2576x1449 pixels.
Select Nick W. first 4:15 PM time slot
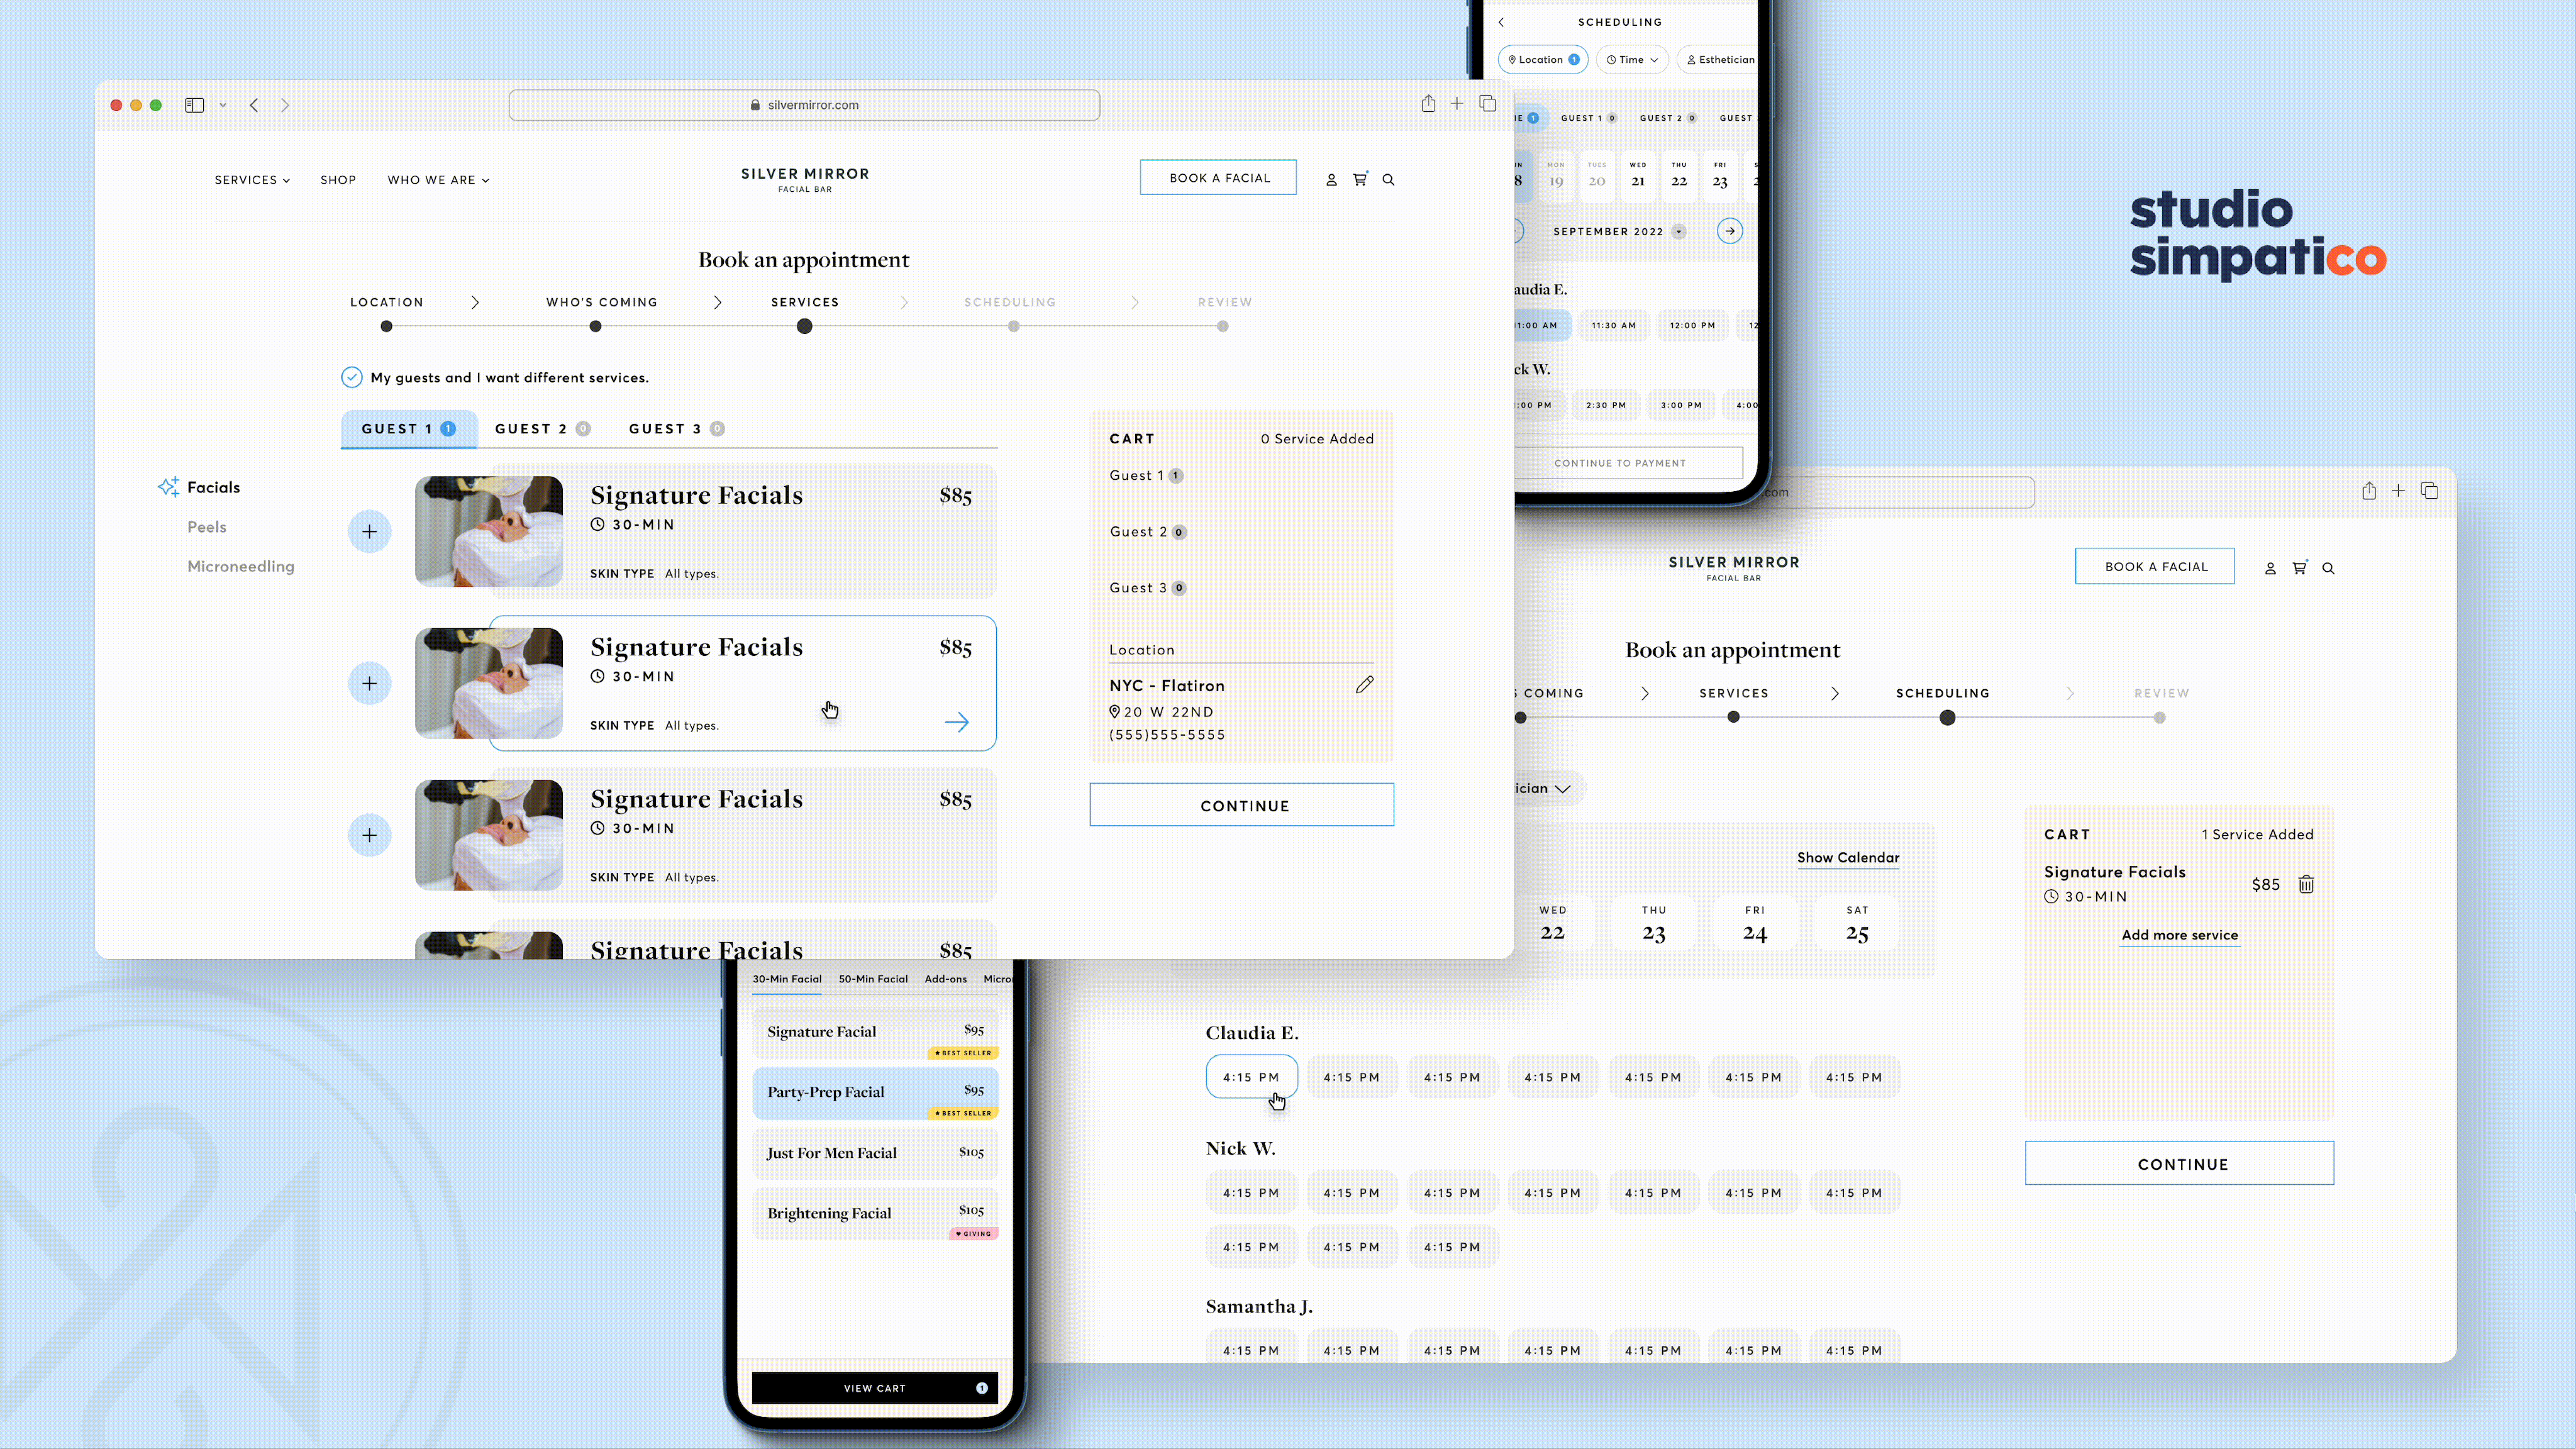(1251, 1193)
